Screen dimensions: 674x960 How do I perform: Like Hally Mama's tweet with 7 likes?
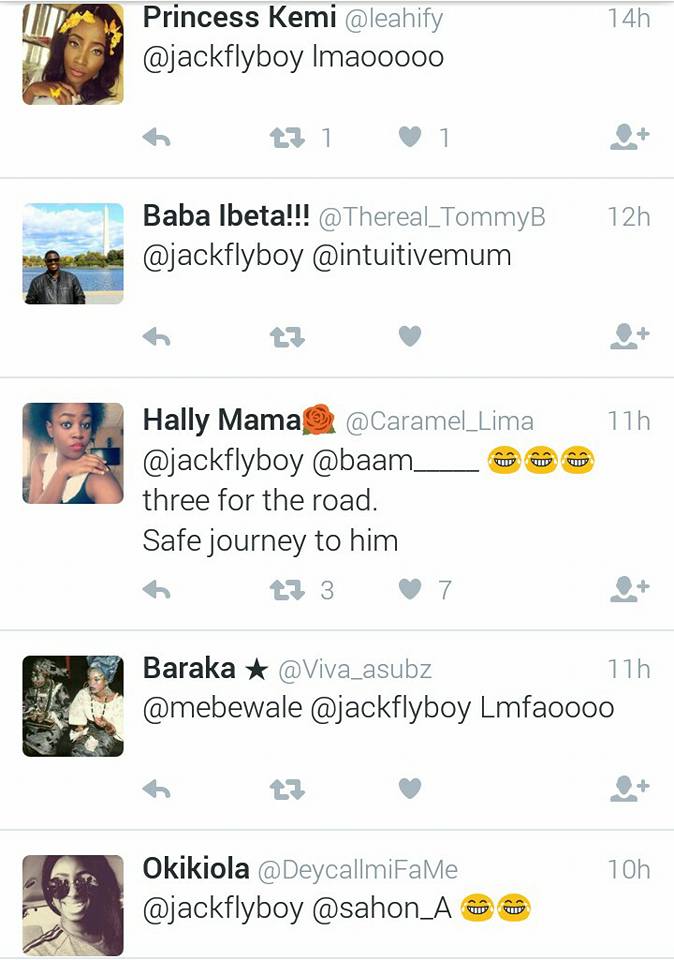(410, 590)
